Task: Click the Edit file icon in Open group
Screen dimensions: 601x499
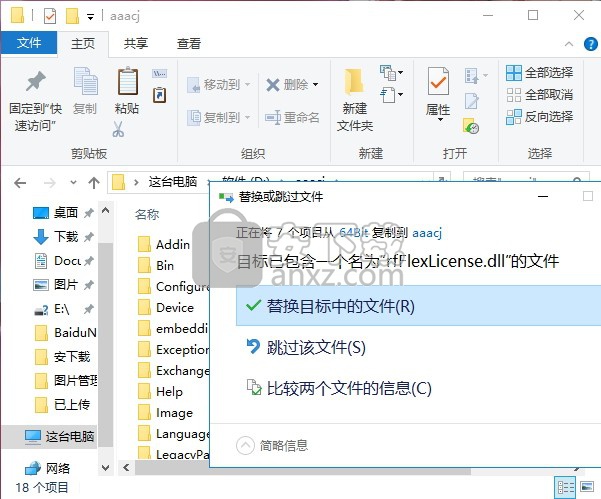Action: (471, 101)
